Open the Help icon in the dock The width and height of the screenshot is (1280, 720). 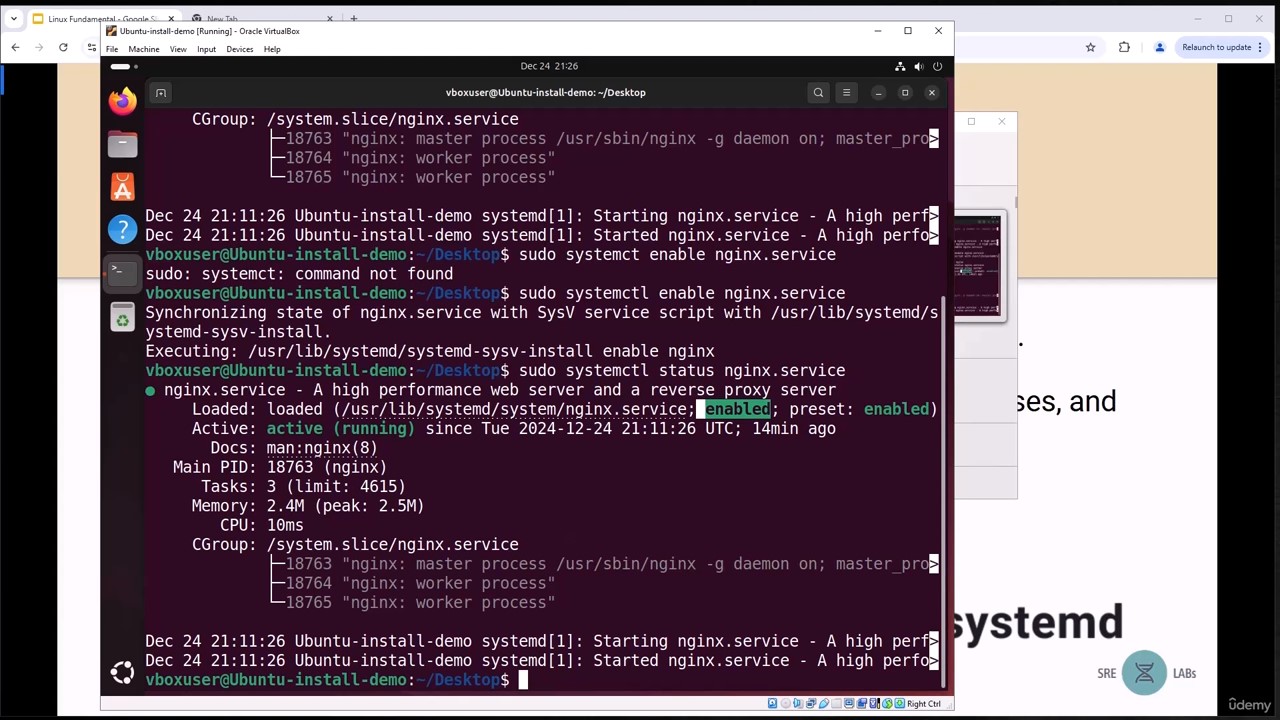[x=122, y=230]
